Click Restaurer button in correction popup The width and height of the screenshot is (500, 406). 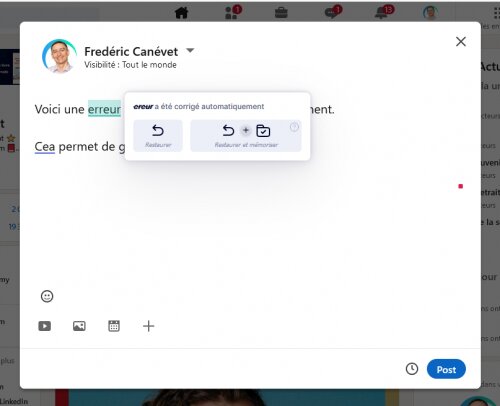(158, 136)
